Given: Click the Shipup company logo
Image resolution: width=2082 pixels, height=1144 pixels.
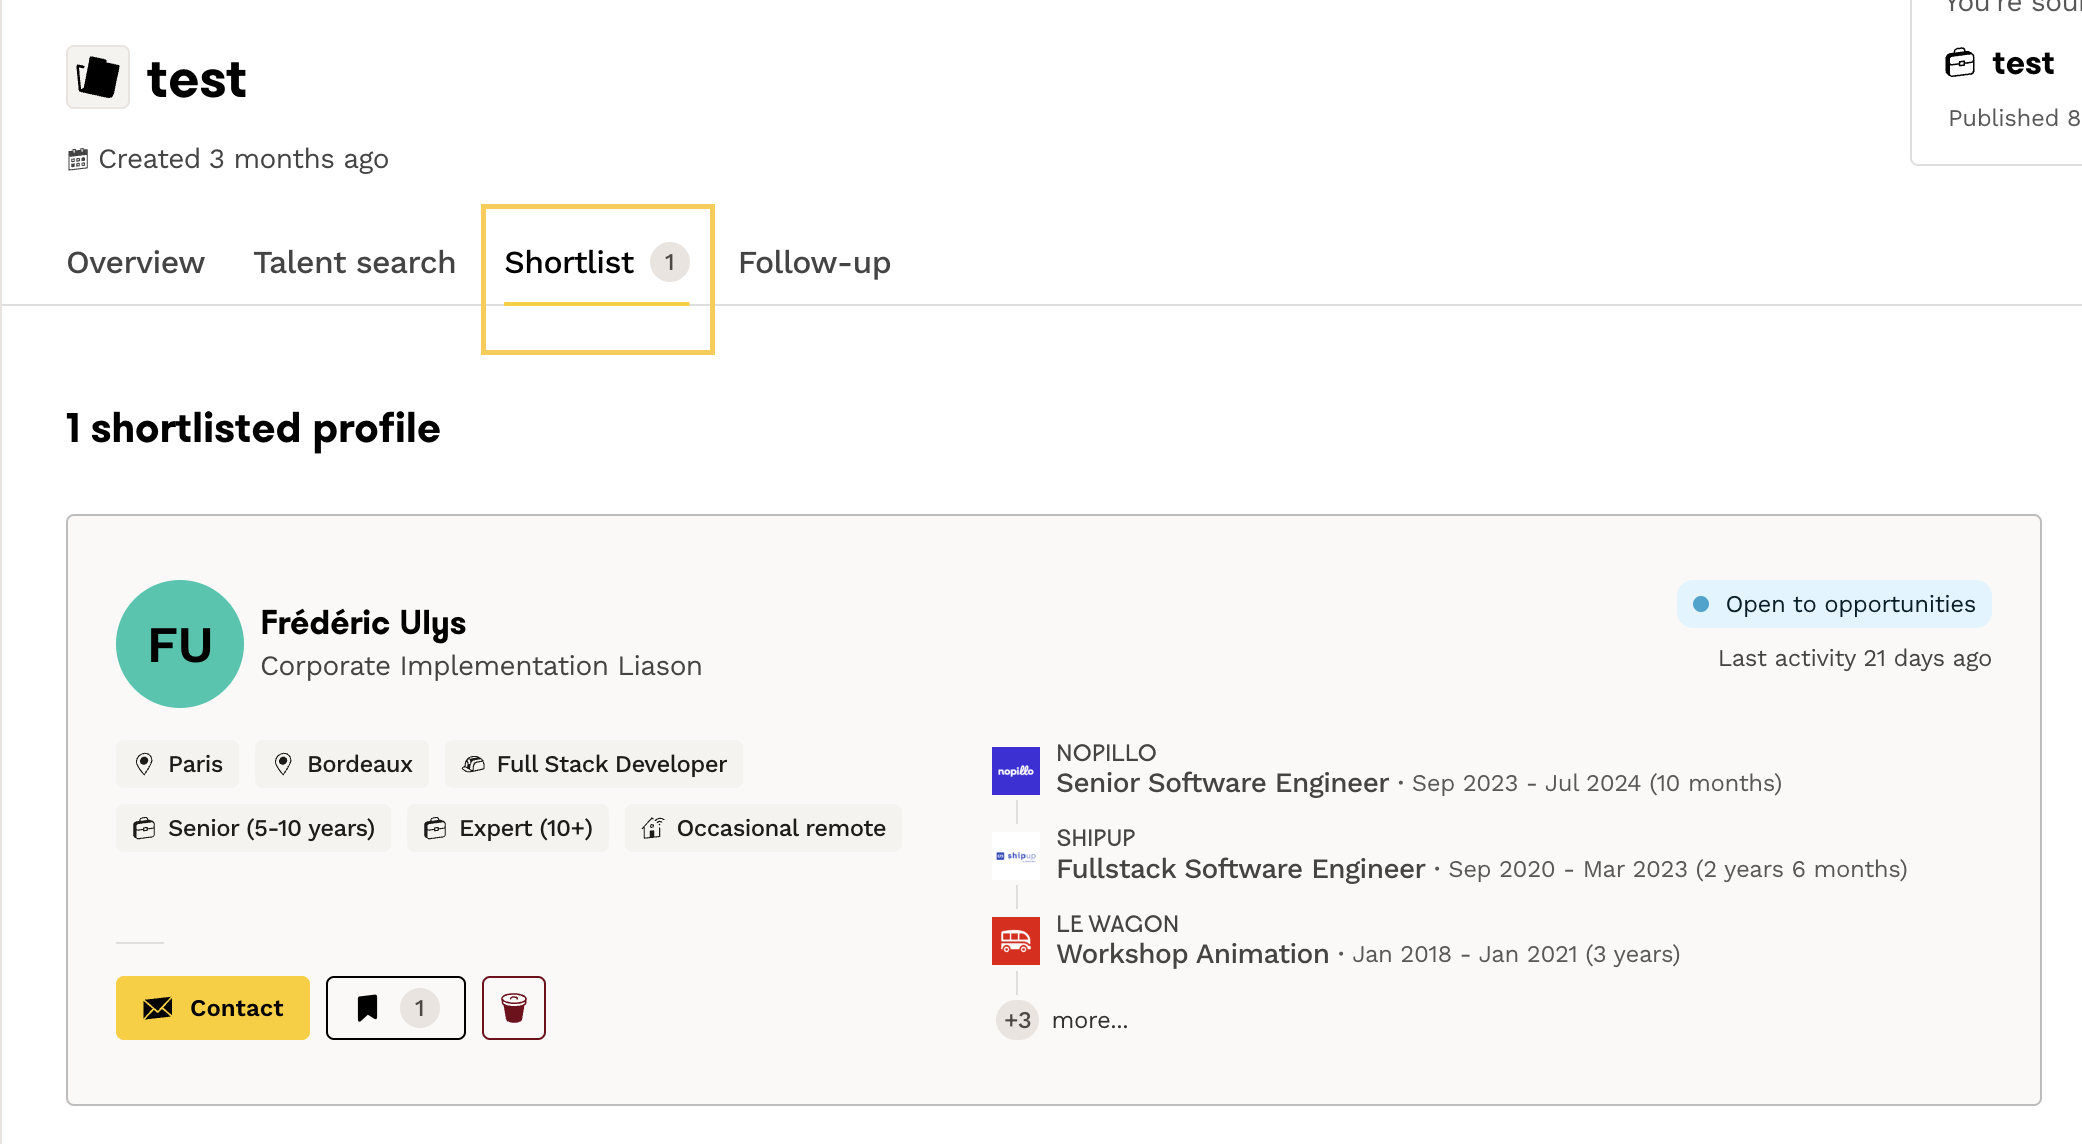Looking at the screenshot, I should (x=1015, y=856).
